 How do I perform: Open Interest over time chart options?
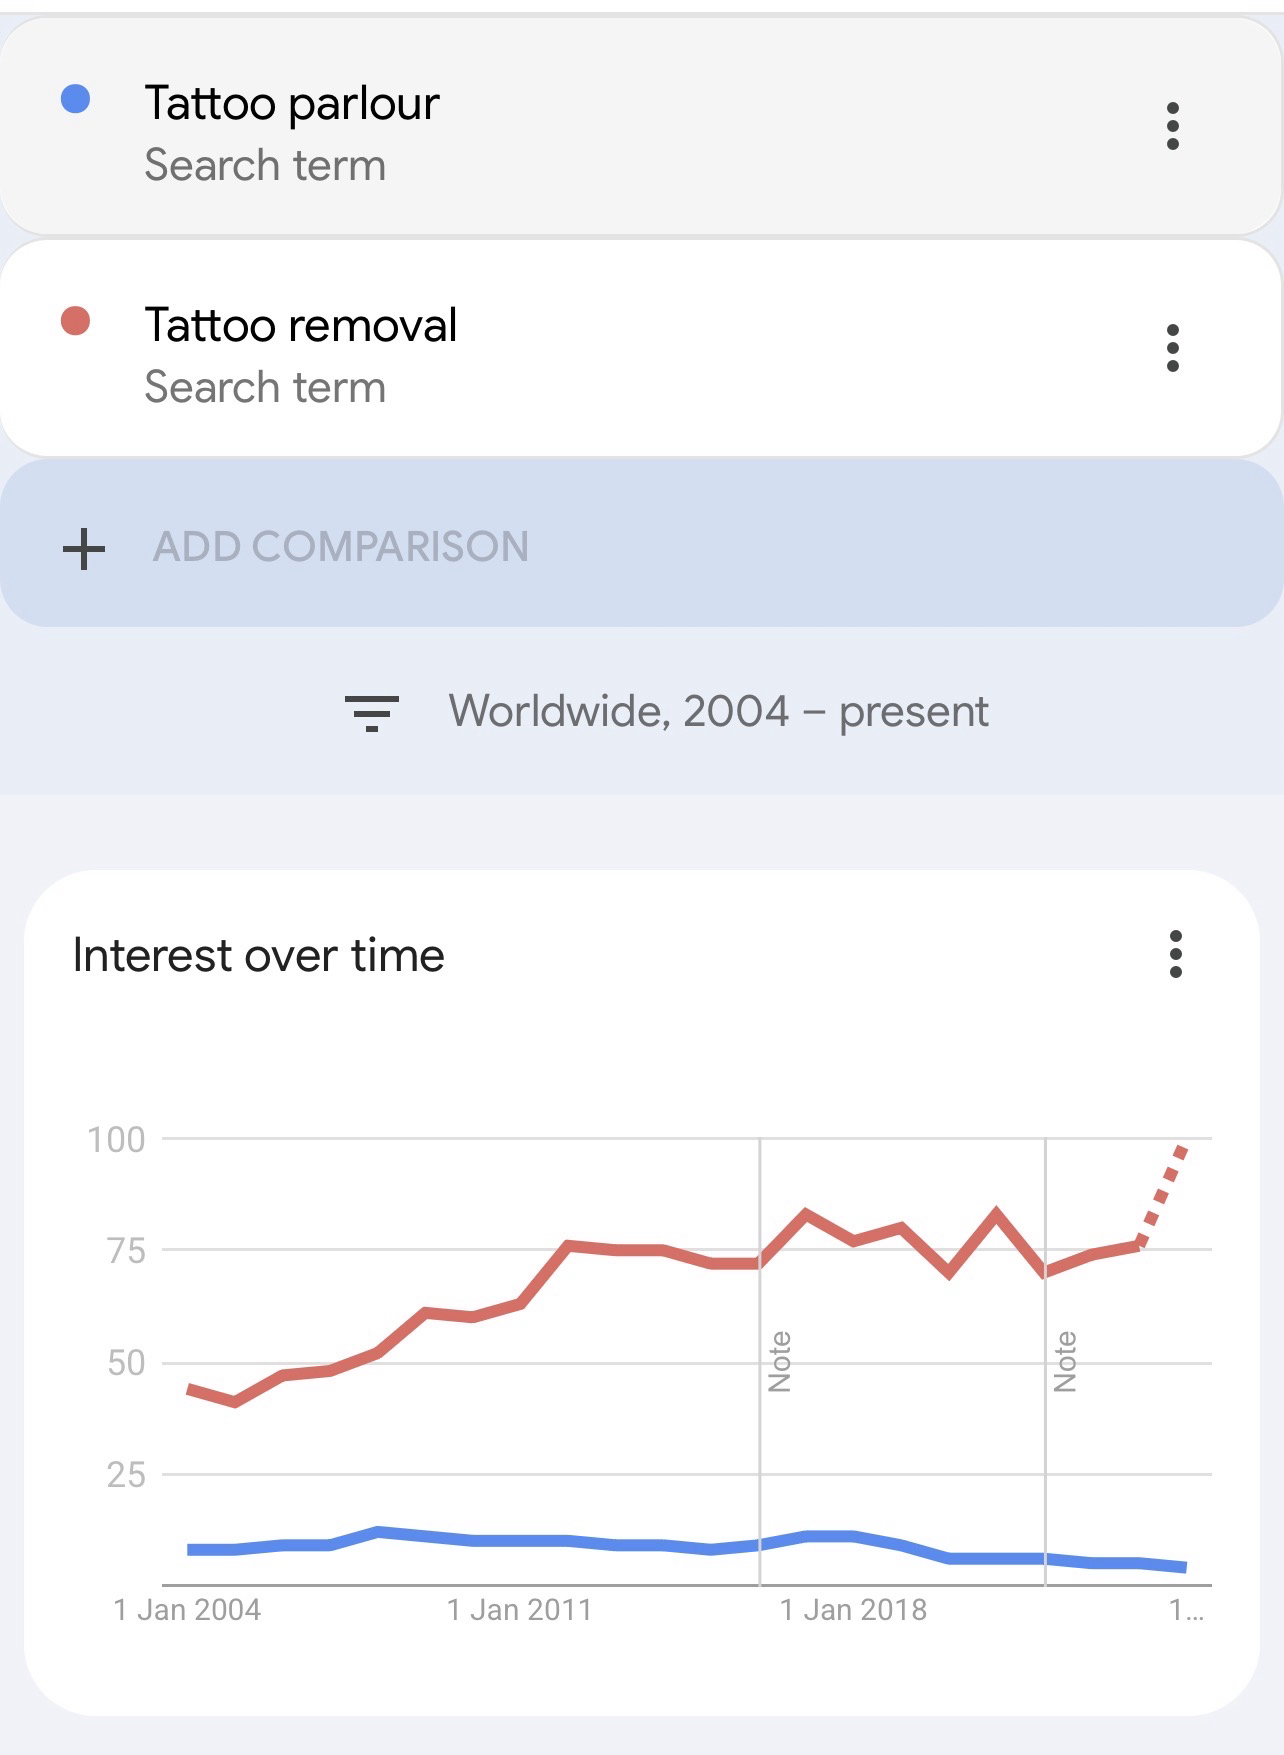tap(1175, 954)
